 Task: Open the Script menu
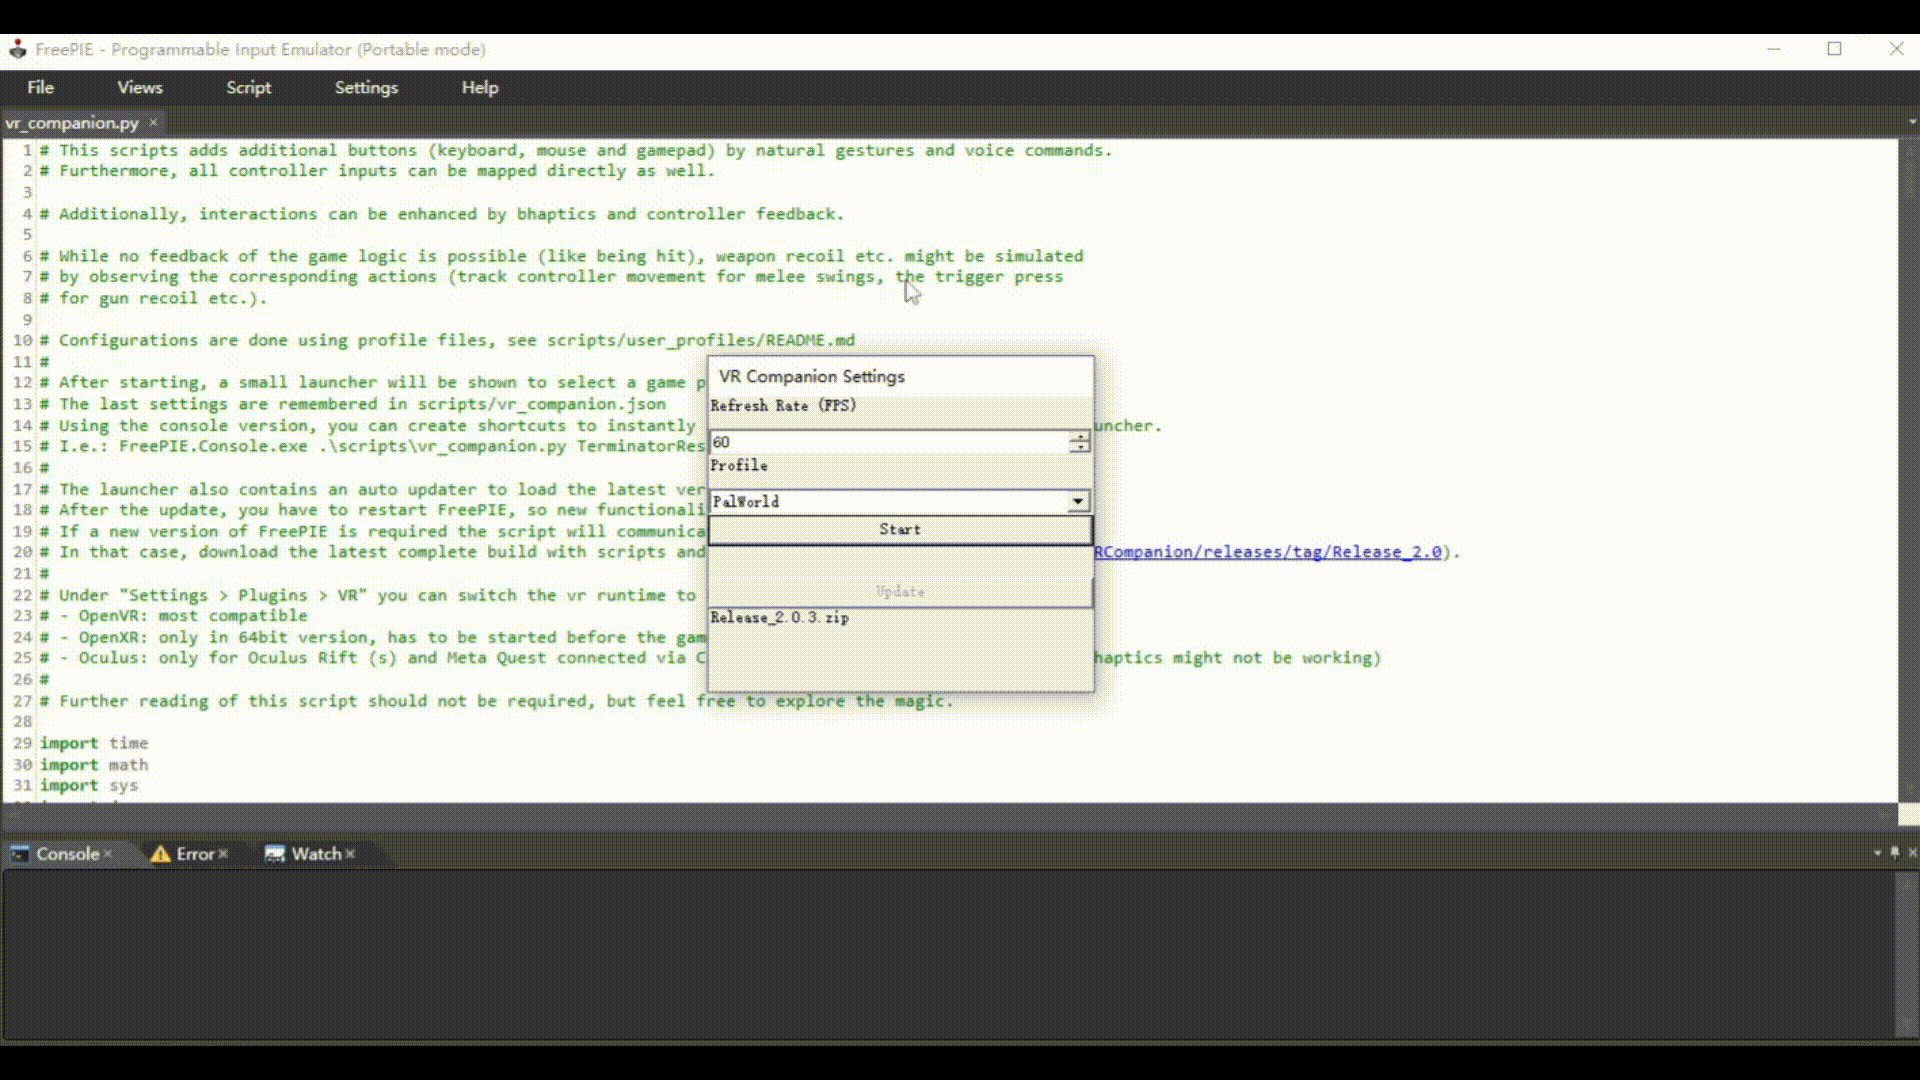(248, 88)
